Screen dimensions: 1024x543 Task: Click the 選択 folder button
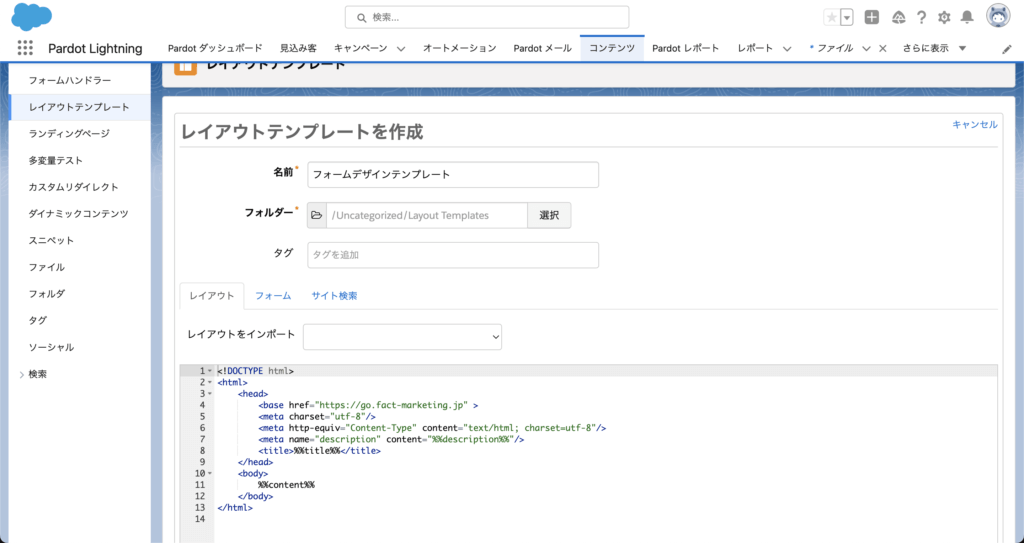pos(549,216)
